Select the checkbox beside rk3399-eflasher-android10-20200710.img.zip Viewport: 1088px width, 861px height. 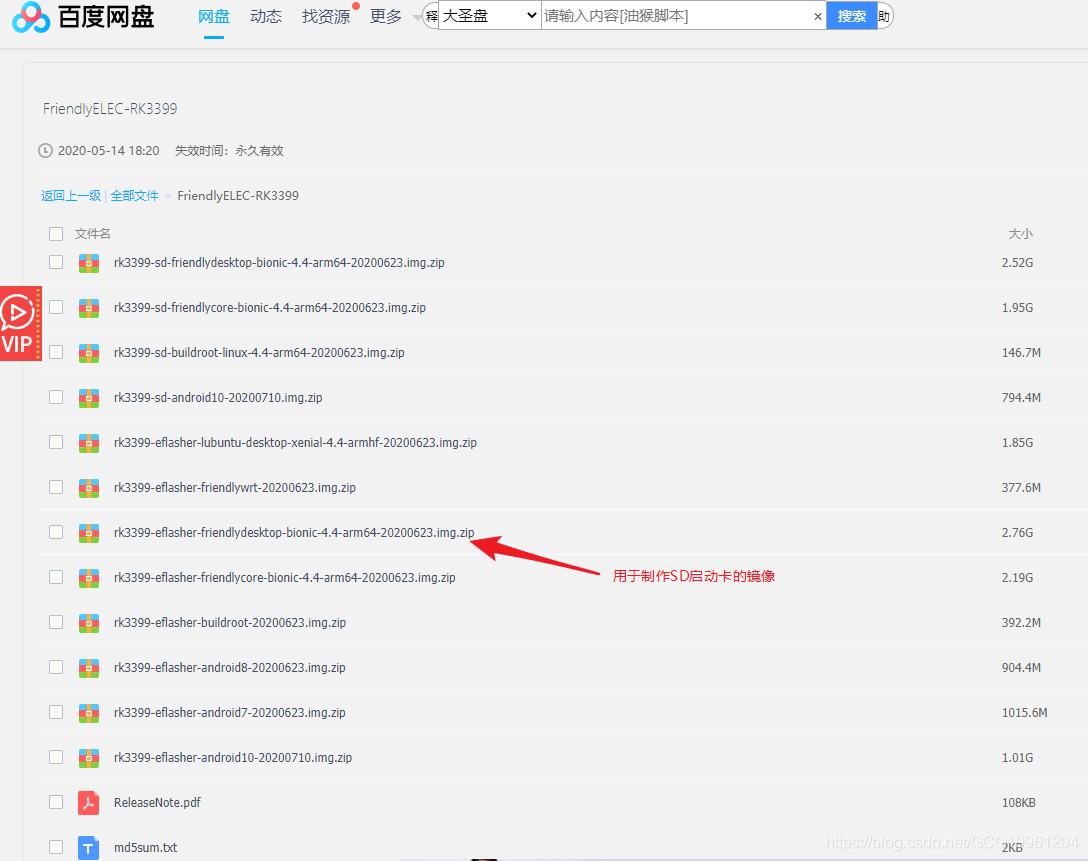(55, 757)
